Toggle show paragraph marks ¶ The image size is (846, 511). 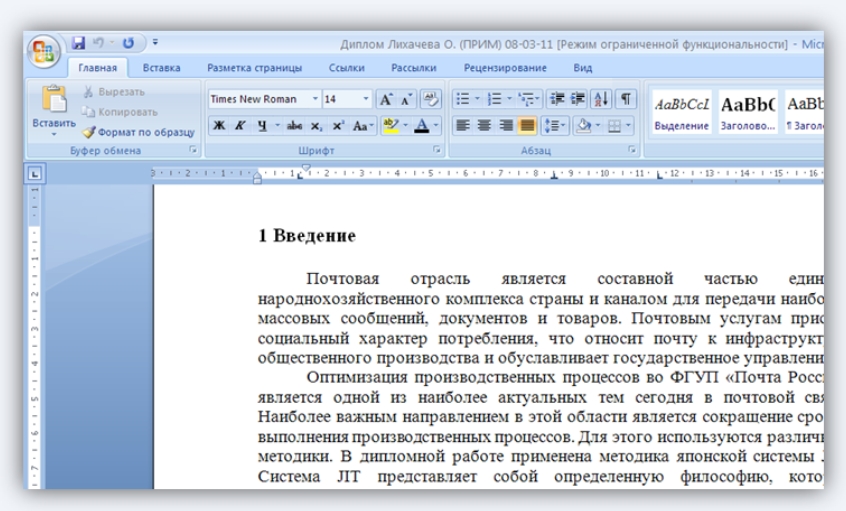(625, 99)
